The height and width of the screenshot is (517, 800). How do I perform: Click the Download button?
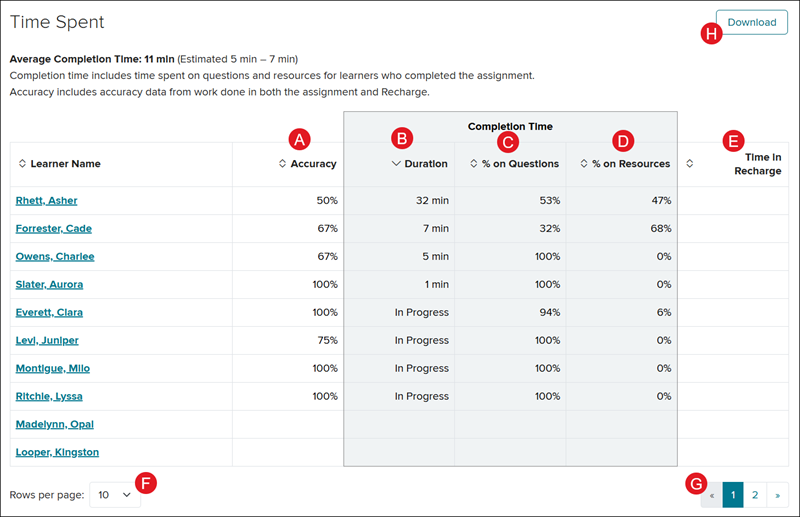point(751,22)
